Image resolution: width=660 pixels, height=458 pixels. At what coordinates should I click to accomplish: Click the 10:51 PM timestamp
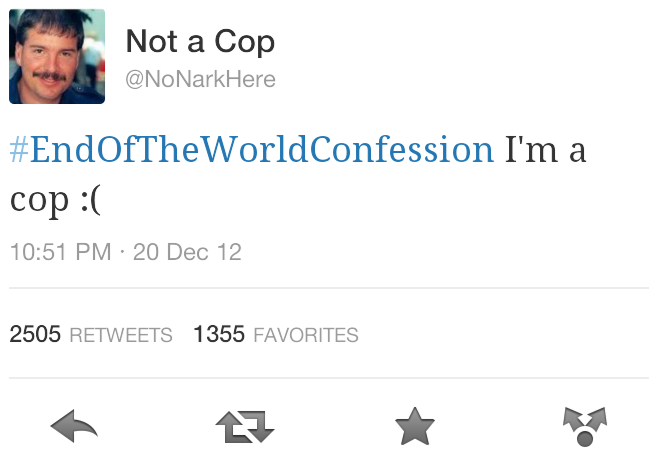click(61, 252)
